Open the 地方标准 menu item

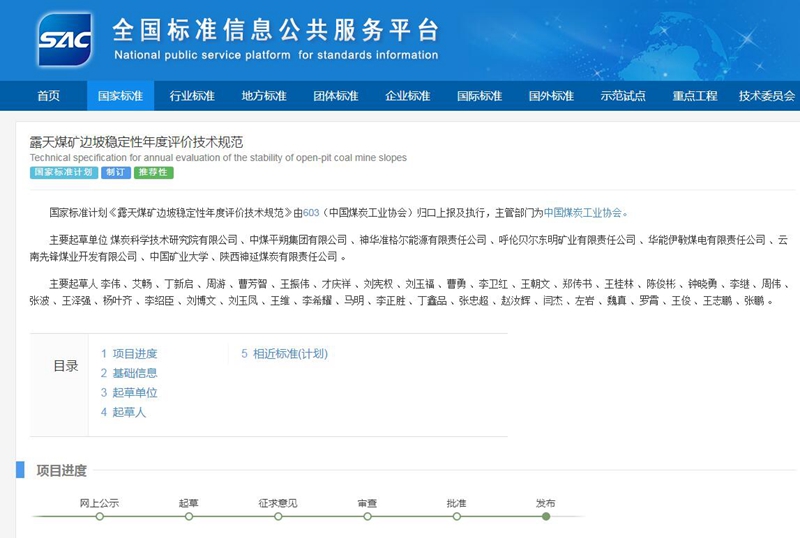tap(264, 96)
